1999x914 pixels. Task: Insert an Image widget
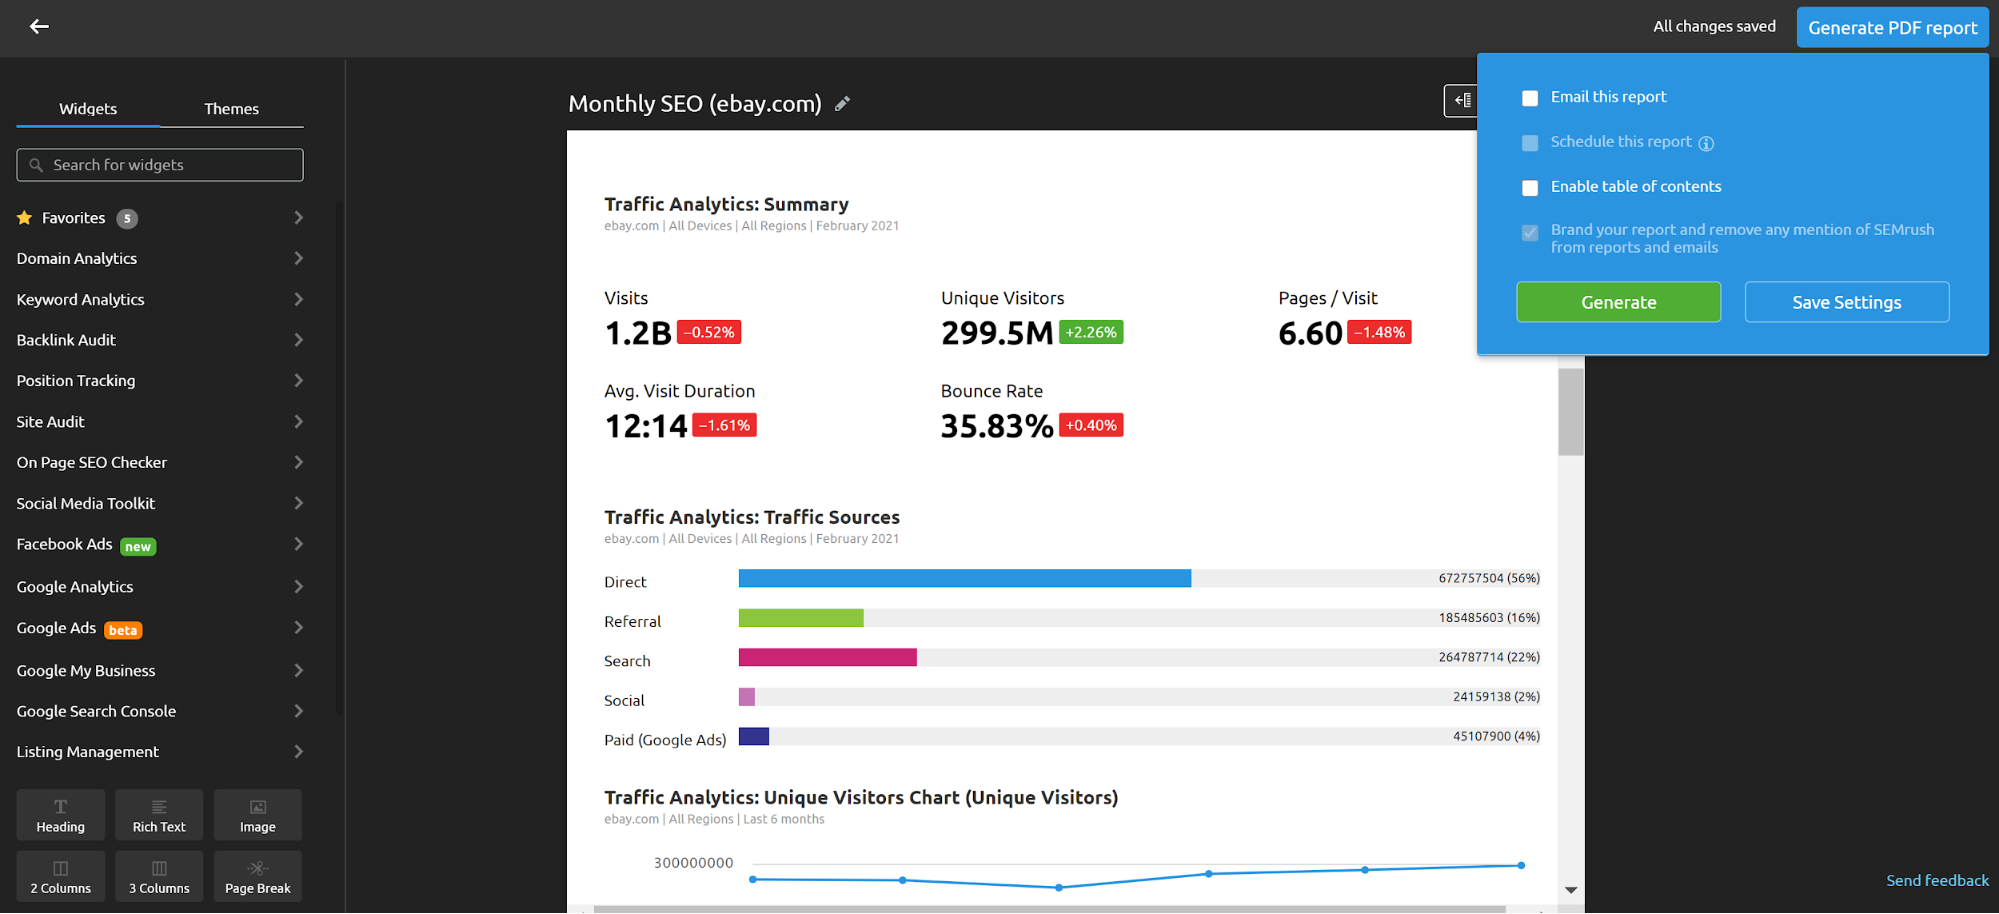(x=257, y=814)
